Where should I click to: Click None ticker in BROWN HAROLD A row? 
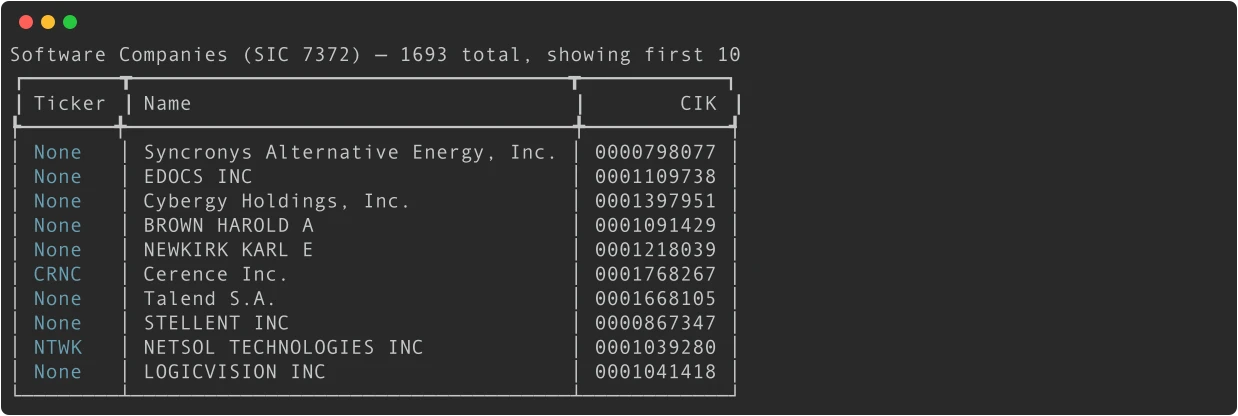[58, 225]
